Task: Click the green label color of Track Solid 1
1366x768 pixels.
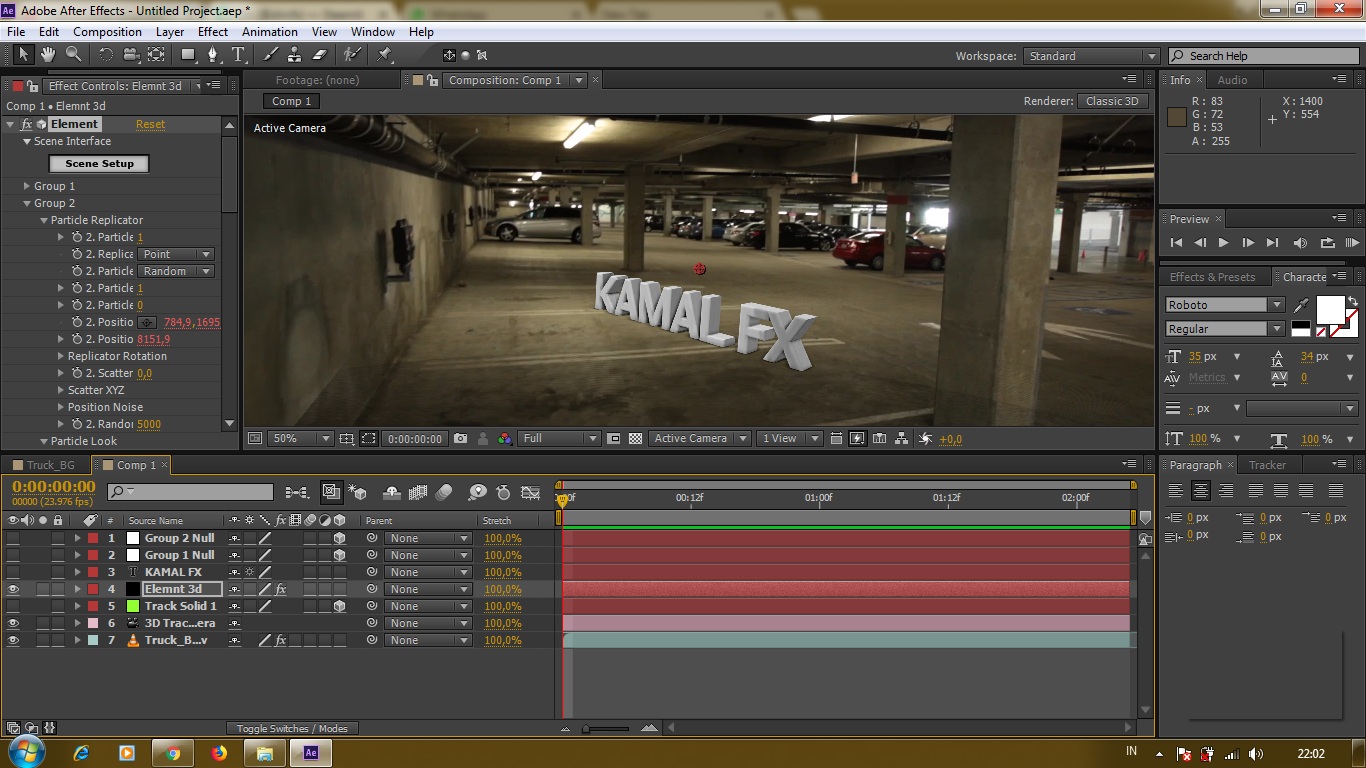Action: (132, 606)
